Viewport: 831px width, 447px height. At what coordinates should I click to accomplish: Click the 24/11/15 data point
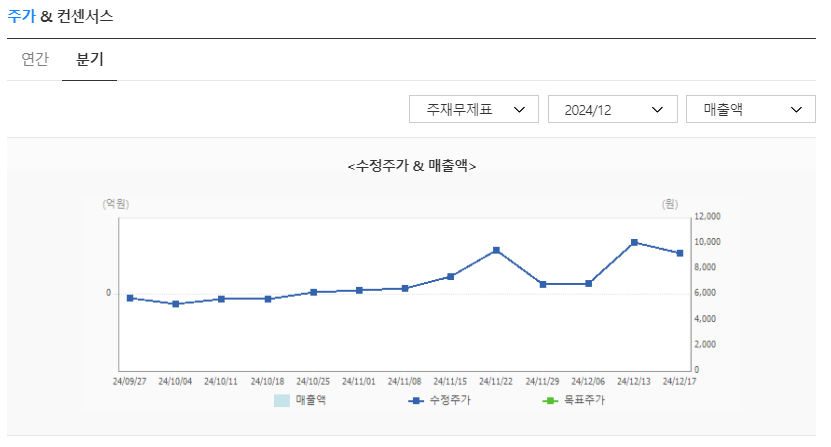[450, 276]
